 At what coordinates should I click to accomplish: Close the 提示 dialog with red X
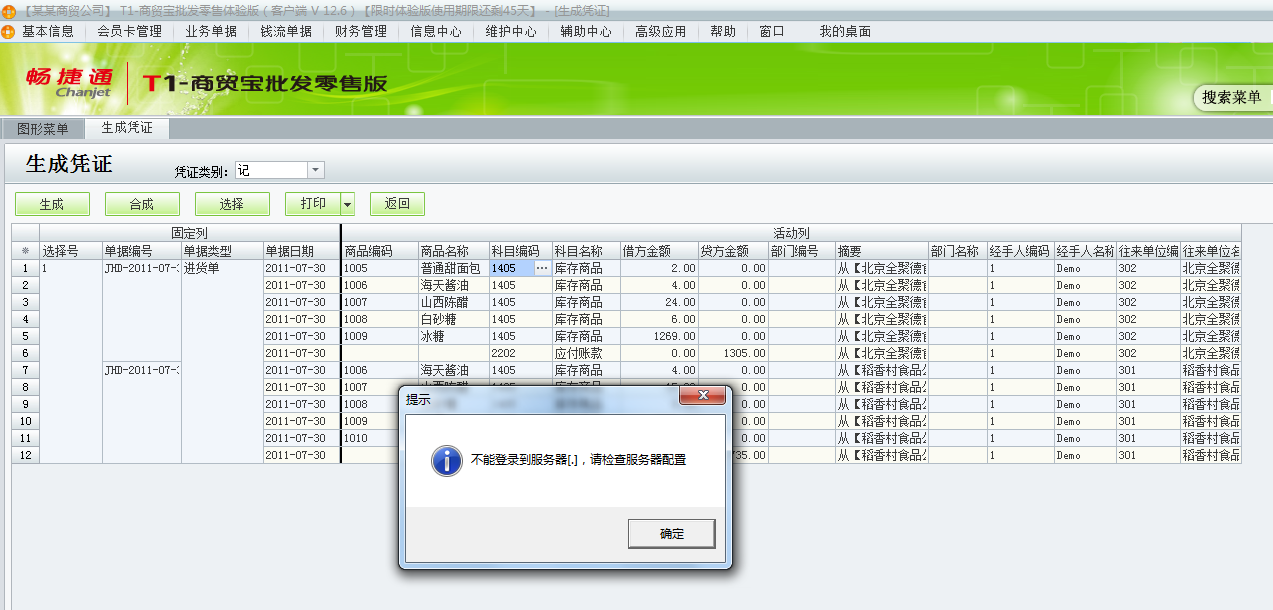pyautogui.click(x=701, y=397)
